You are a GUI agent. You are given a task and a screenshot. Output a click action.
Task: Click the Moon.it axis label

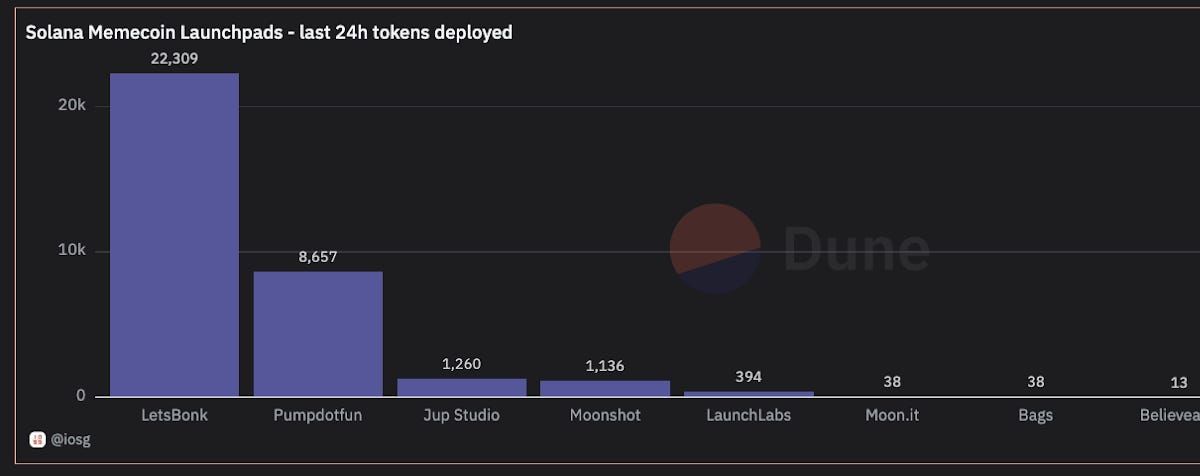[x=892, y=415]
